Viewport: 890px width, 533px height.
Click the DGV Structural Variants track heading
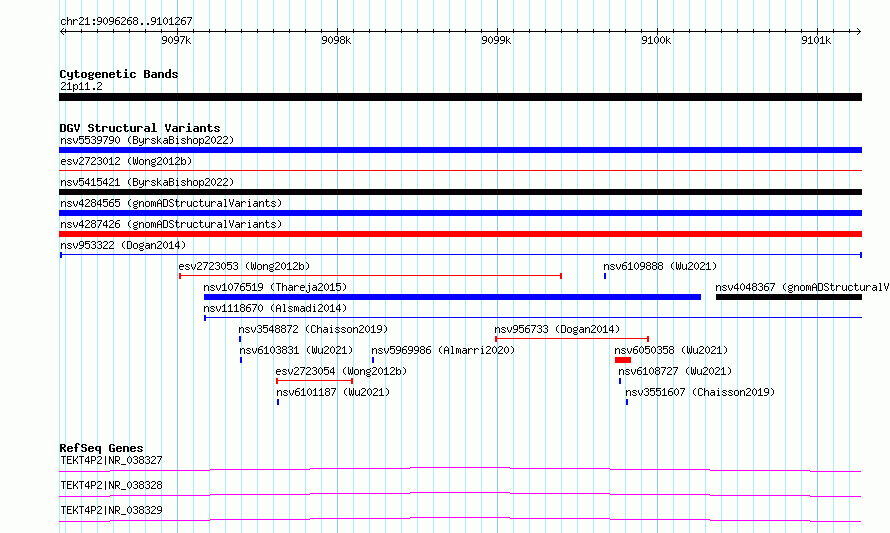tap(140, 128)
